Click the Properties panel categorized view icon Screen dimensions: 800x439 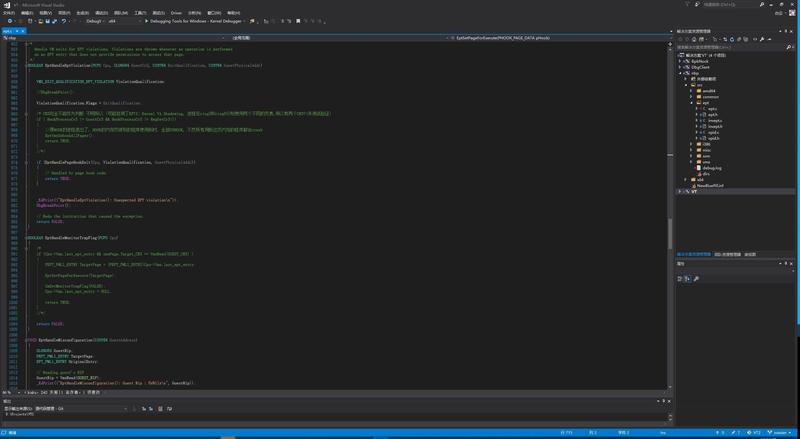tap(680, 279)
